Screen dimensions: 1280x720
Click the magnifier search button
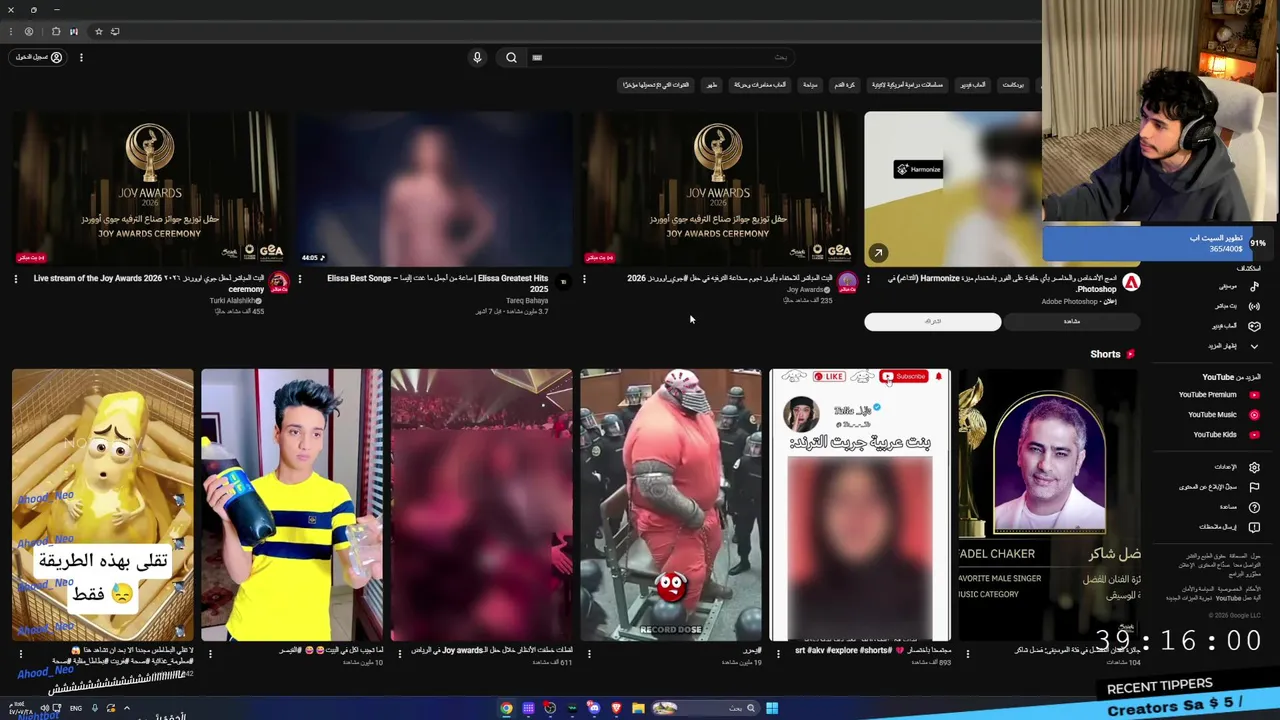coord(511,58)
